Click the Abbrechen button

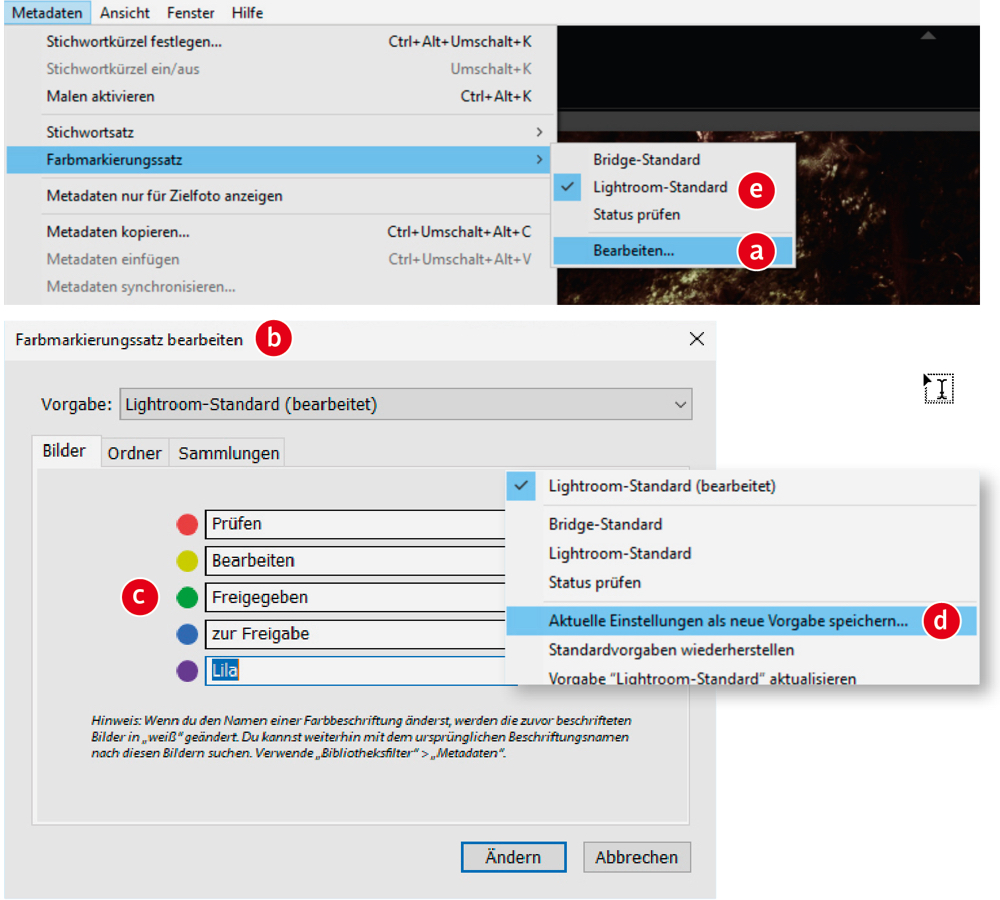[636, 857]
